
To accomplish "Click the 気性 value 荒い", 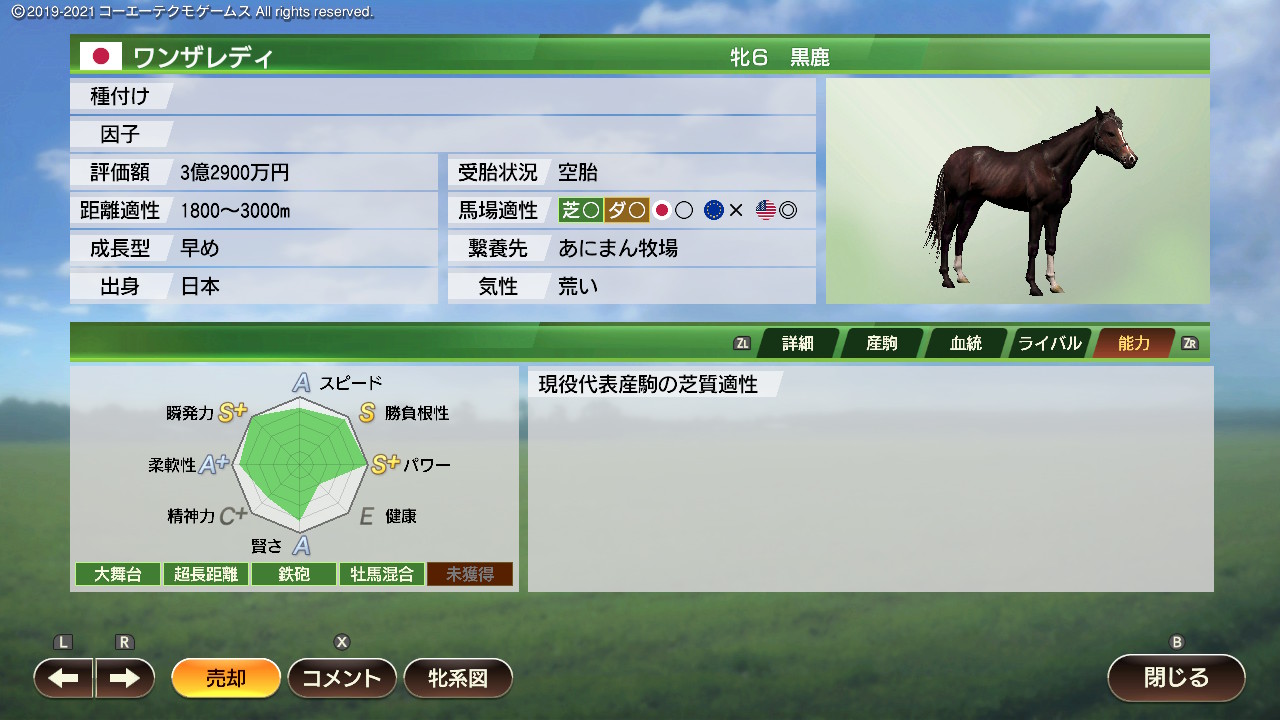I will (x=578, y=287).
